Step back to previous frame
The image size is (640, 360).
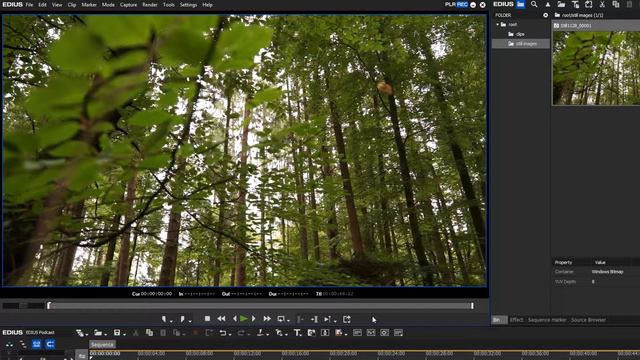coord(235,319)
